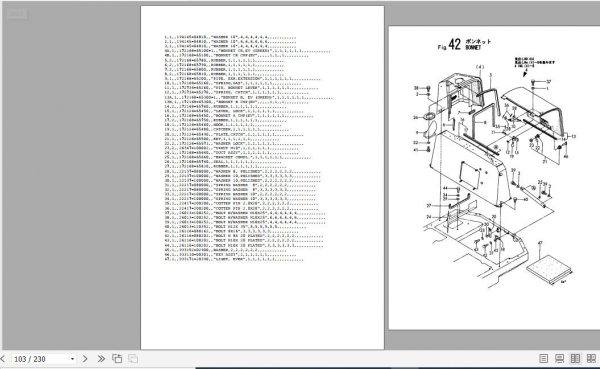Open the page number dropdown arrow
This screenshot has width=600, height=369.
coord(72,359)
